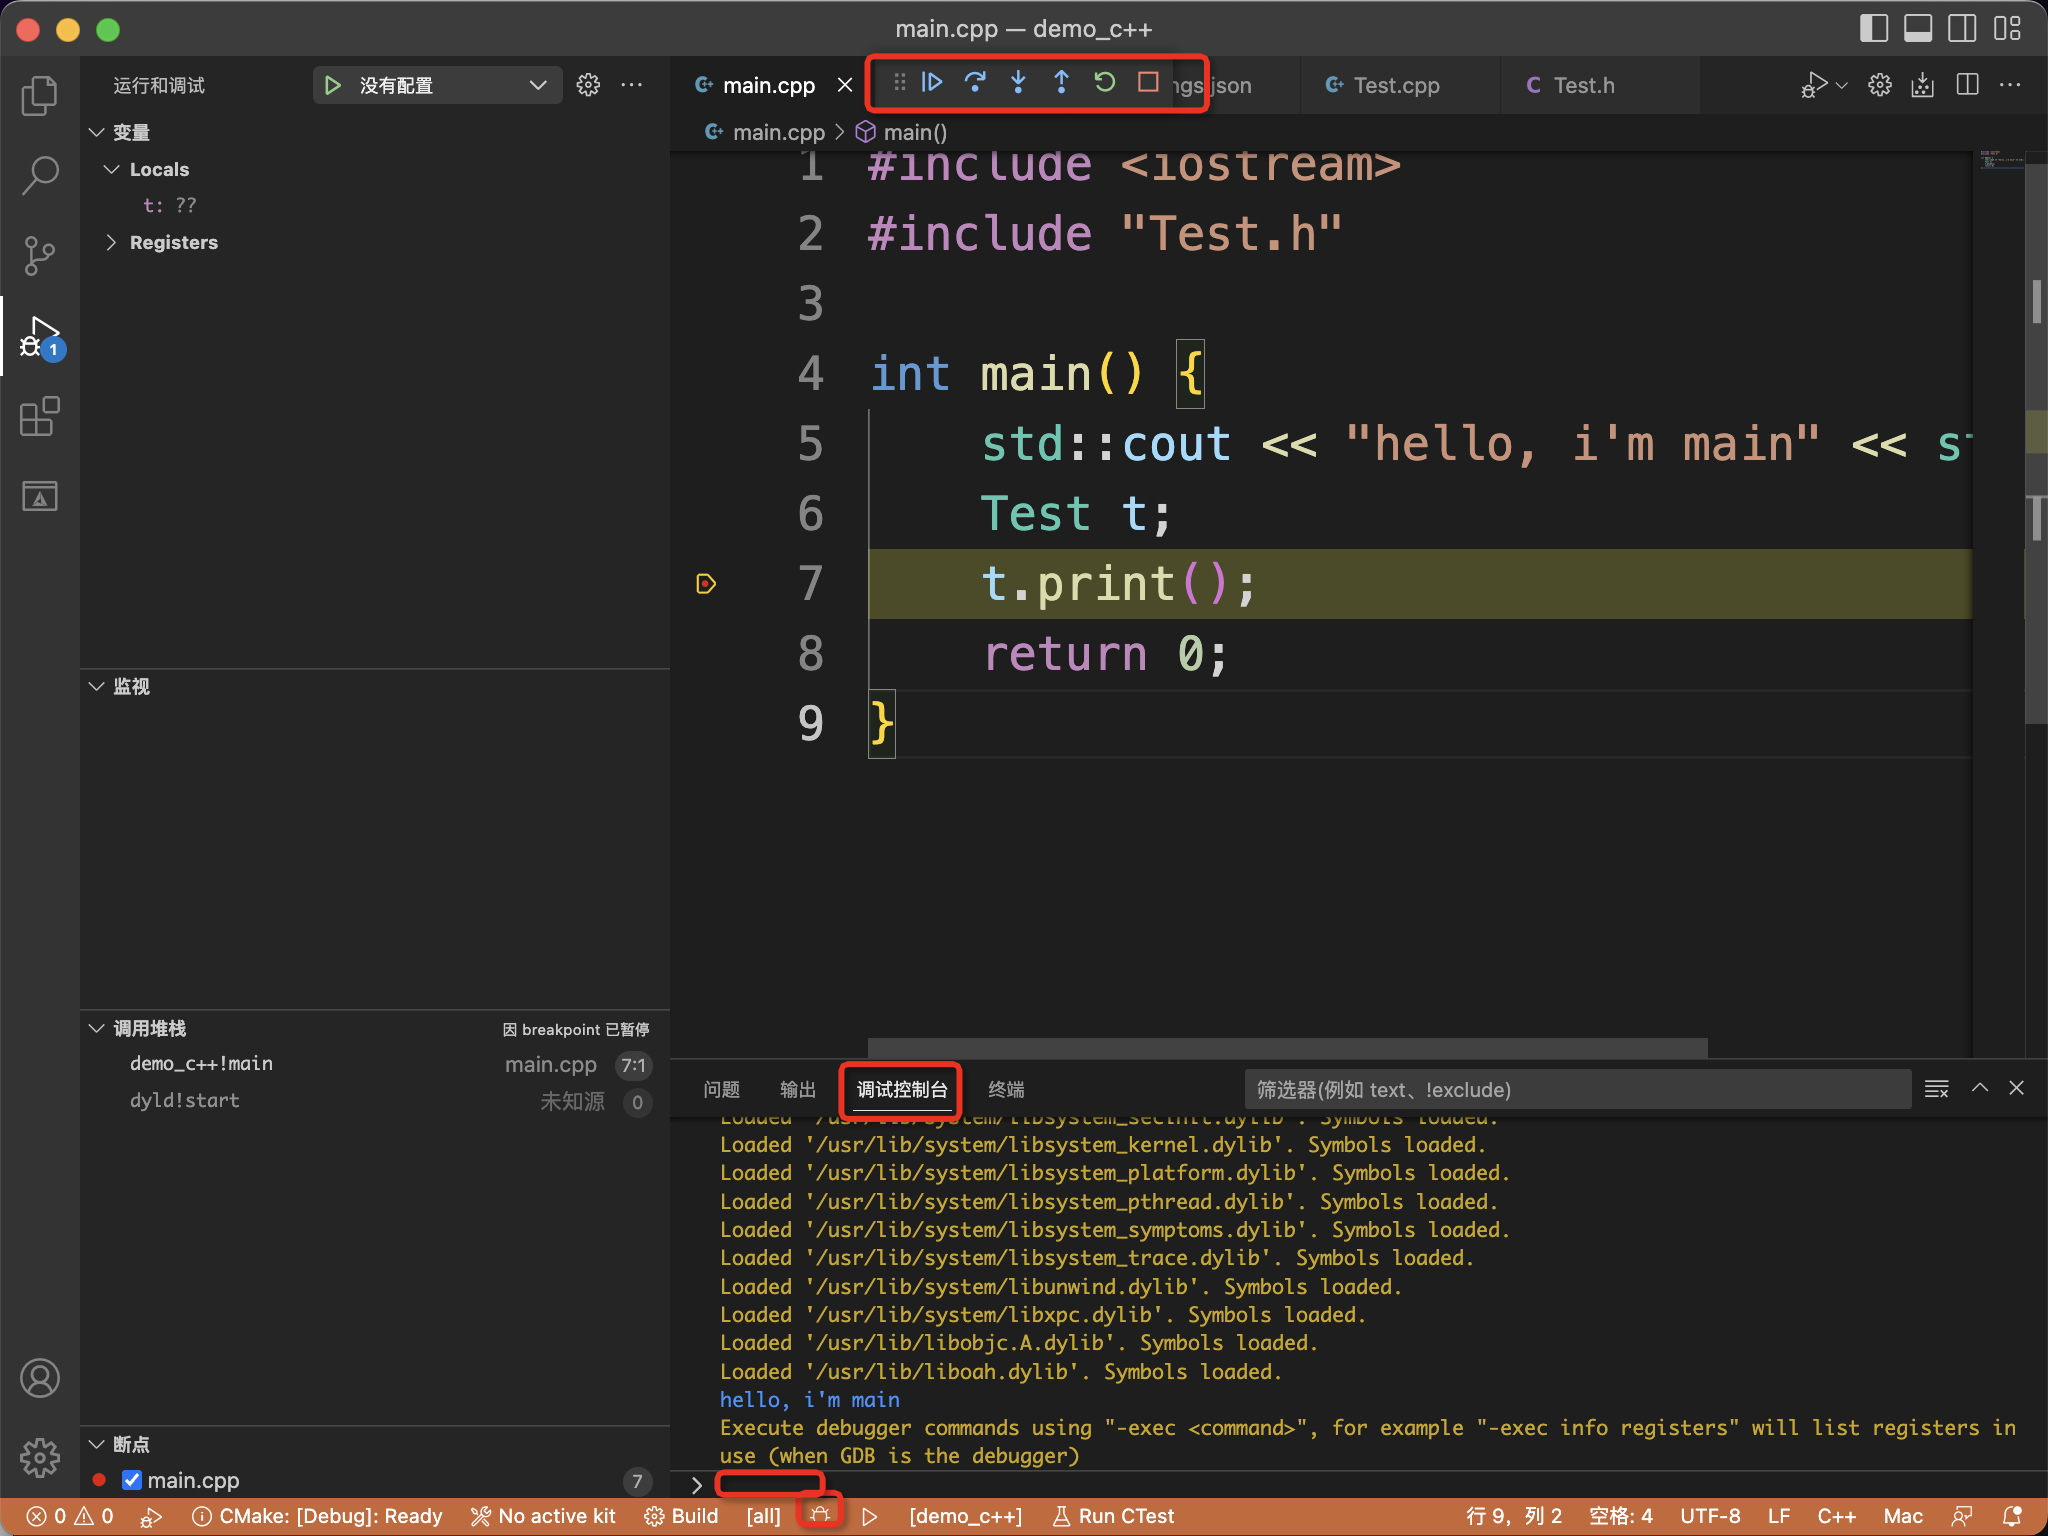Viewport: 2048px width, 1536px height.
Task: Open the Search view in activity bar
Action: coord(40,175)
